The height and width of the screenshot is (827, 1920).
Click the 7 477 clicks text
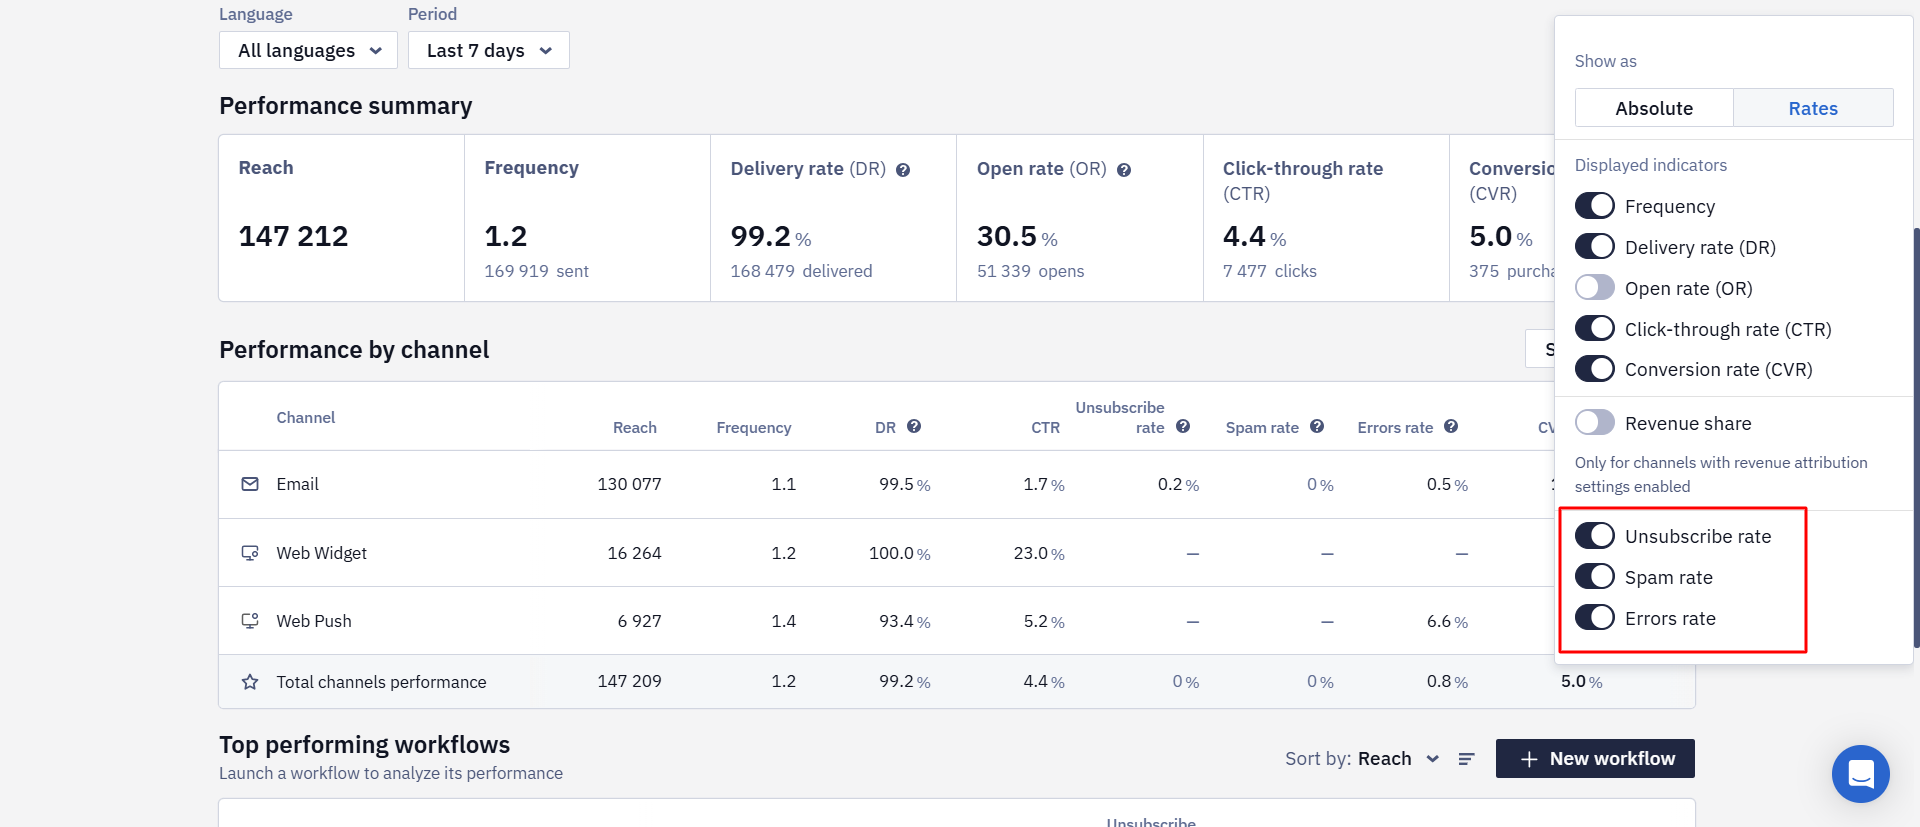1269,271
